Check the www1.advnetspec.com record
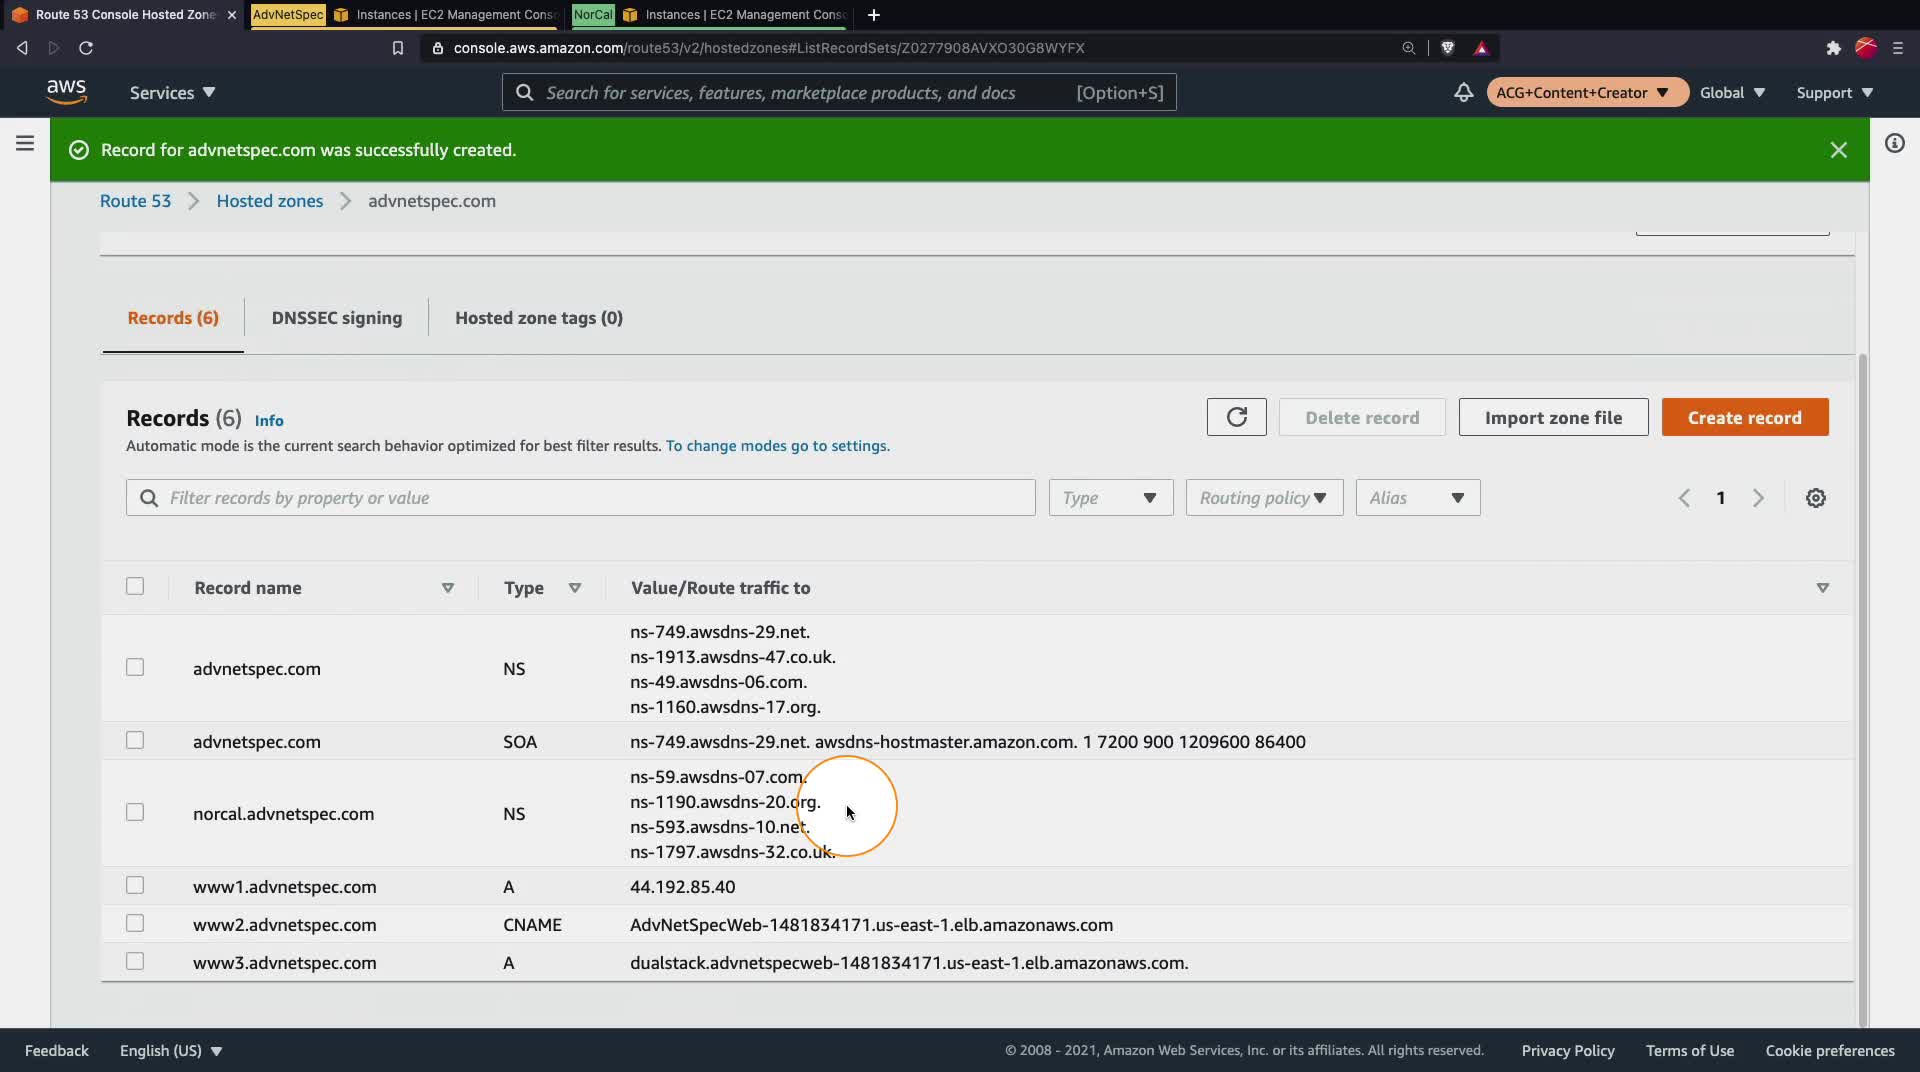 135,886
